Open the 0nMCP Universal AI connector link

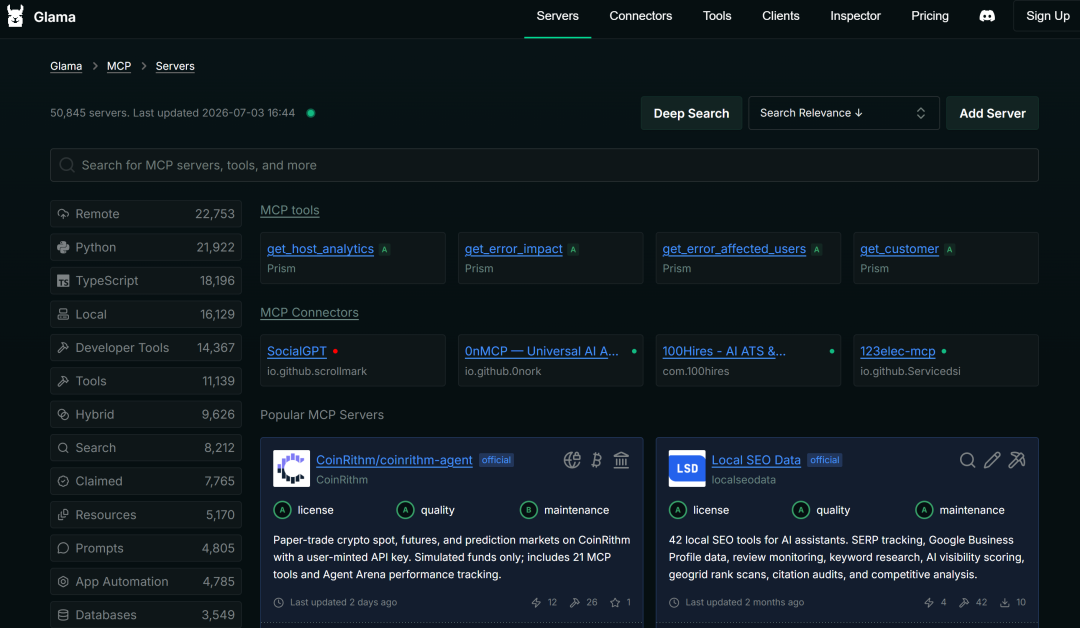click(x=541, y=351)
